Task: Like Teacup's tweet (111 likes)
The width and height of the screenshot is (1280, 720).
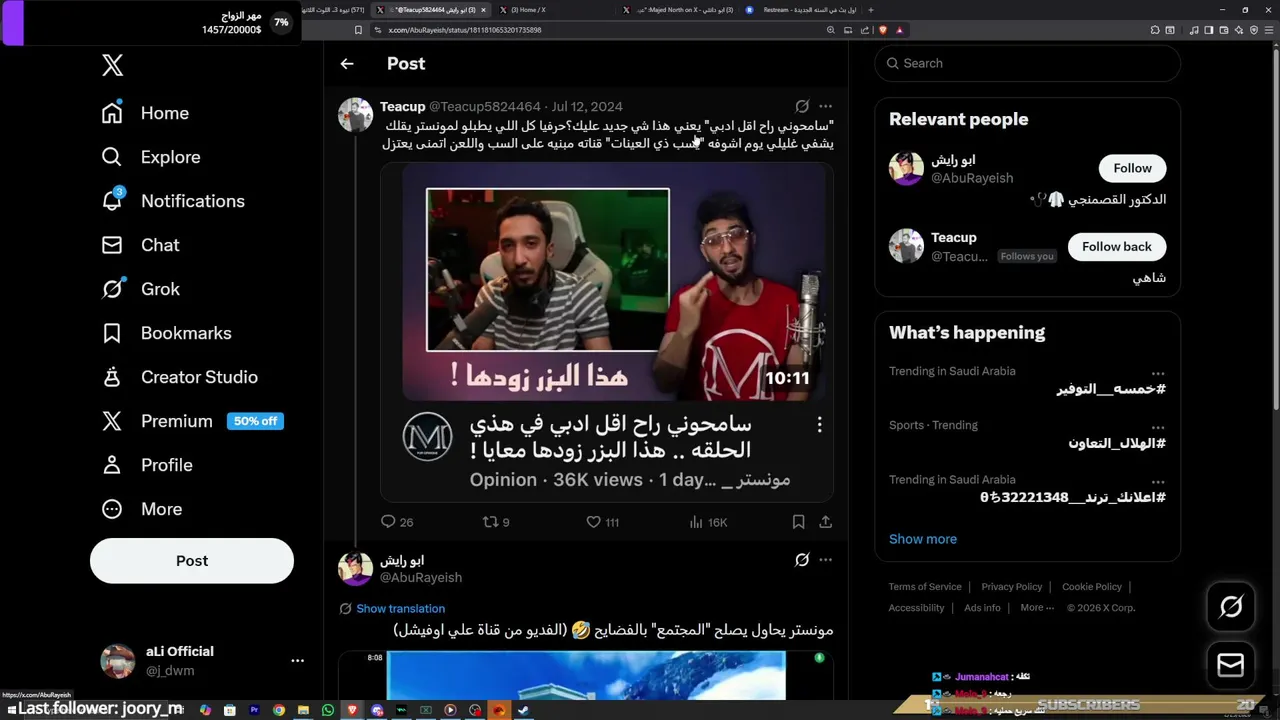Action: [x=602, y=522]
